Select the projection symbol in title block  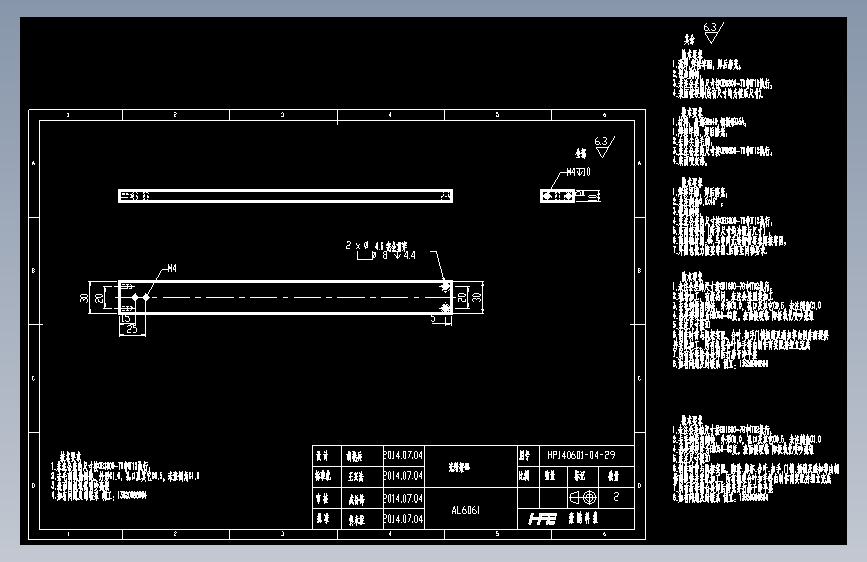pyautogui.click(x=583, y=498)
